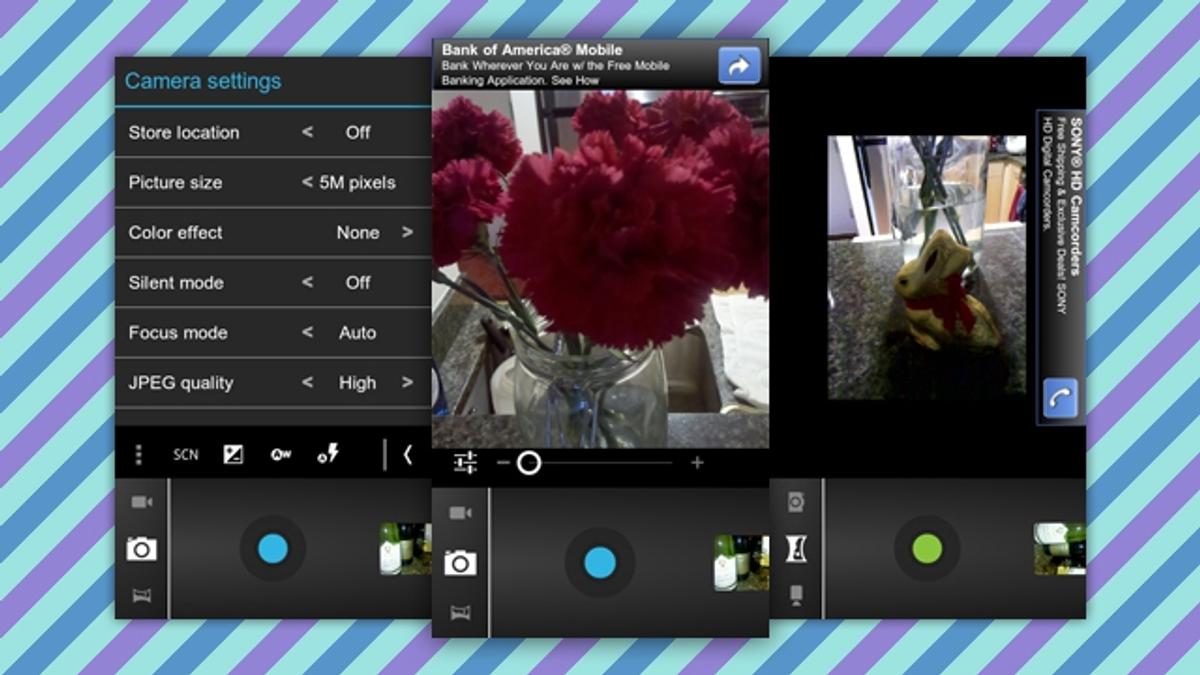This screenshot has height=675, width=1200.
Task: Tap the blue shutter button in left screen
Action: 273,548
